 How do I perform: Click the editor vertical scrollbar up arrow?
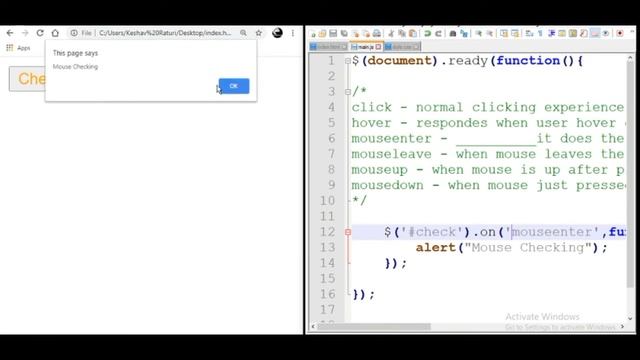630,59
